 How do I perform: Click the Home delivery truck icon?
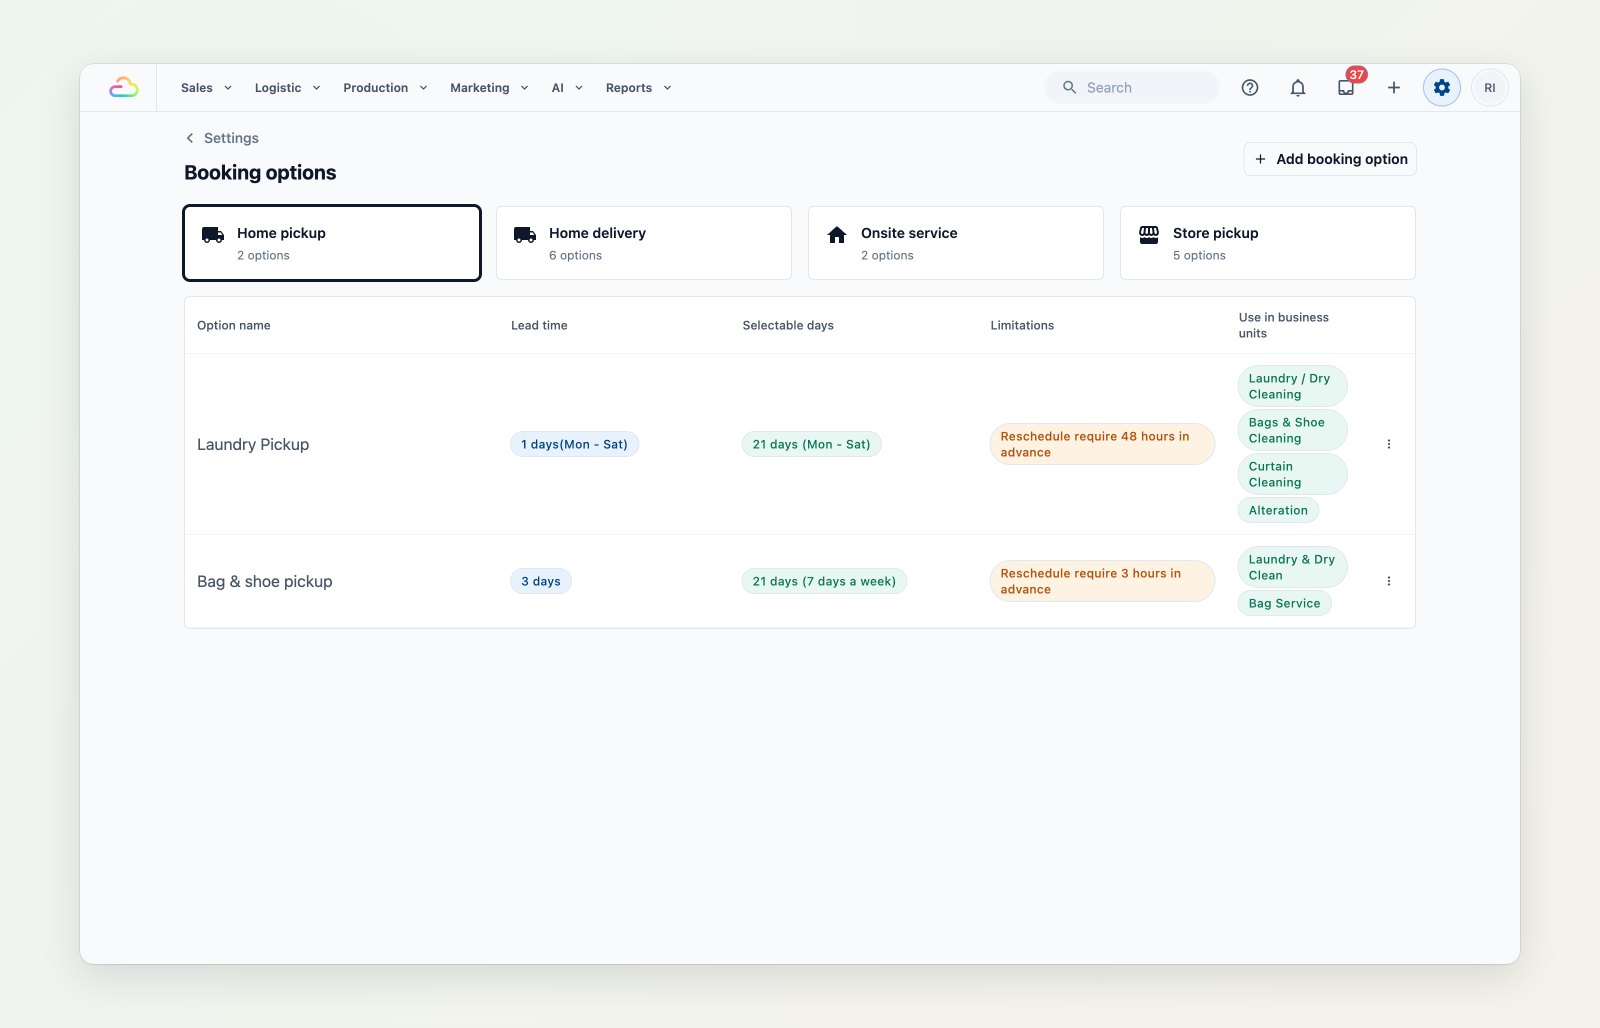pyautogui.click(x=525, y=235)
